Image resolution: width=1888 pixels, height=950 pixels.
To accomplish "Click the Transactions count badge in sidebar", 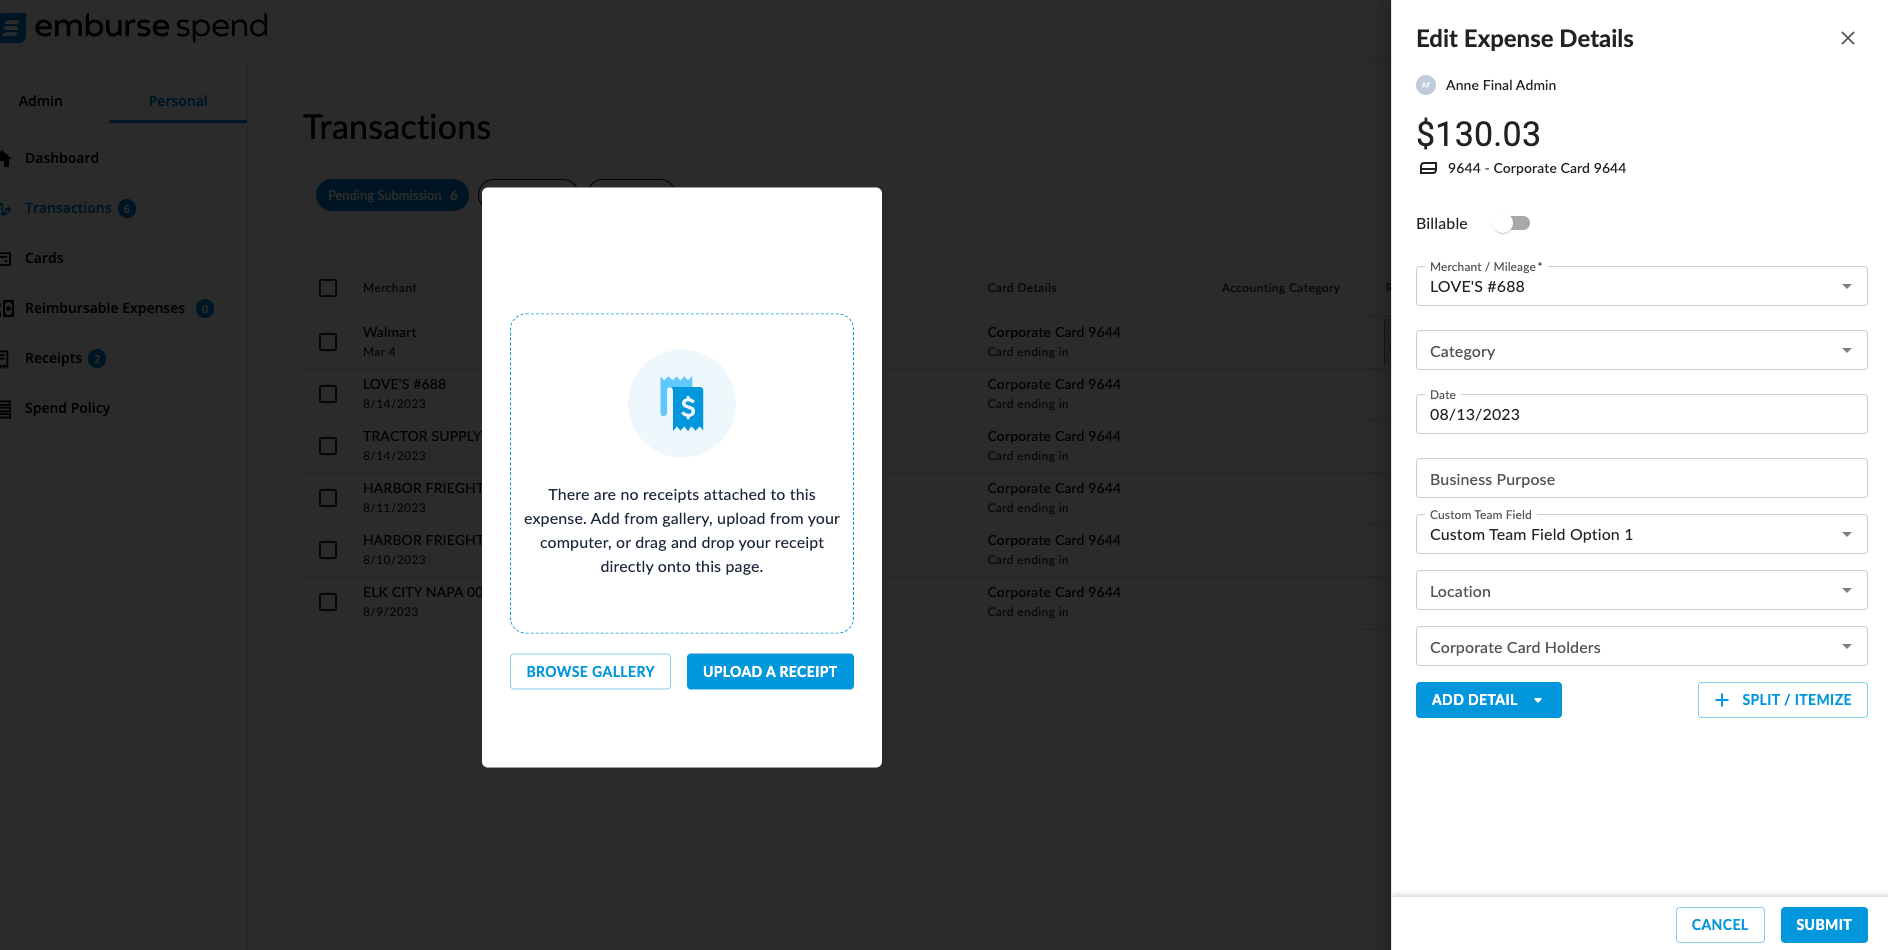I will coord(127,208).
